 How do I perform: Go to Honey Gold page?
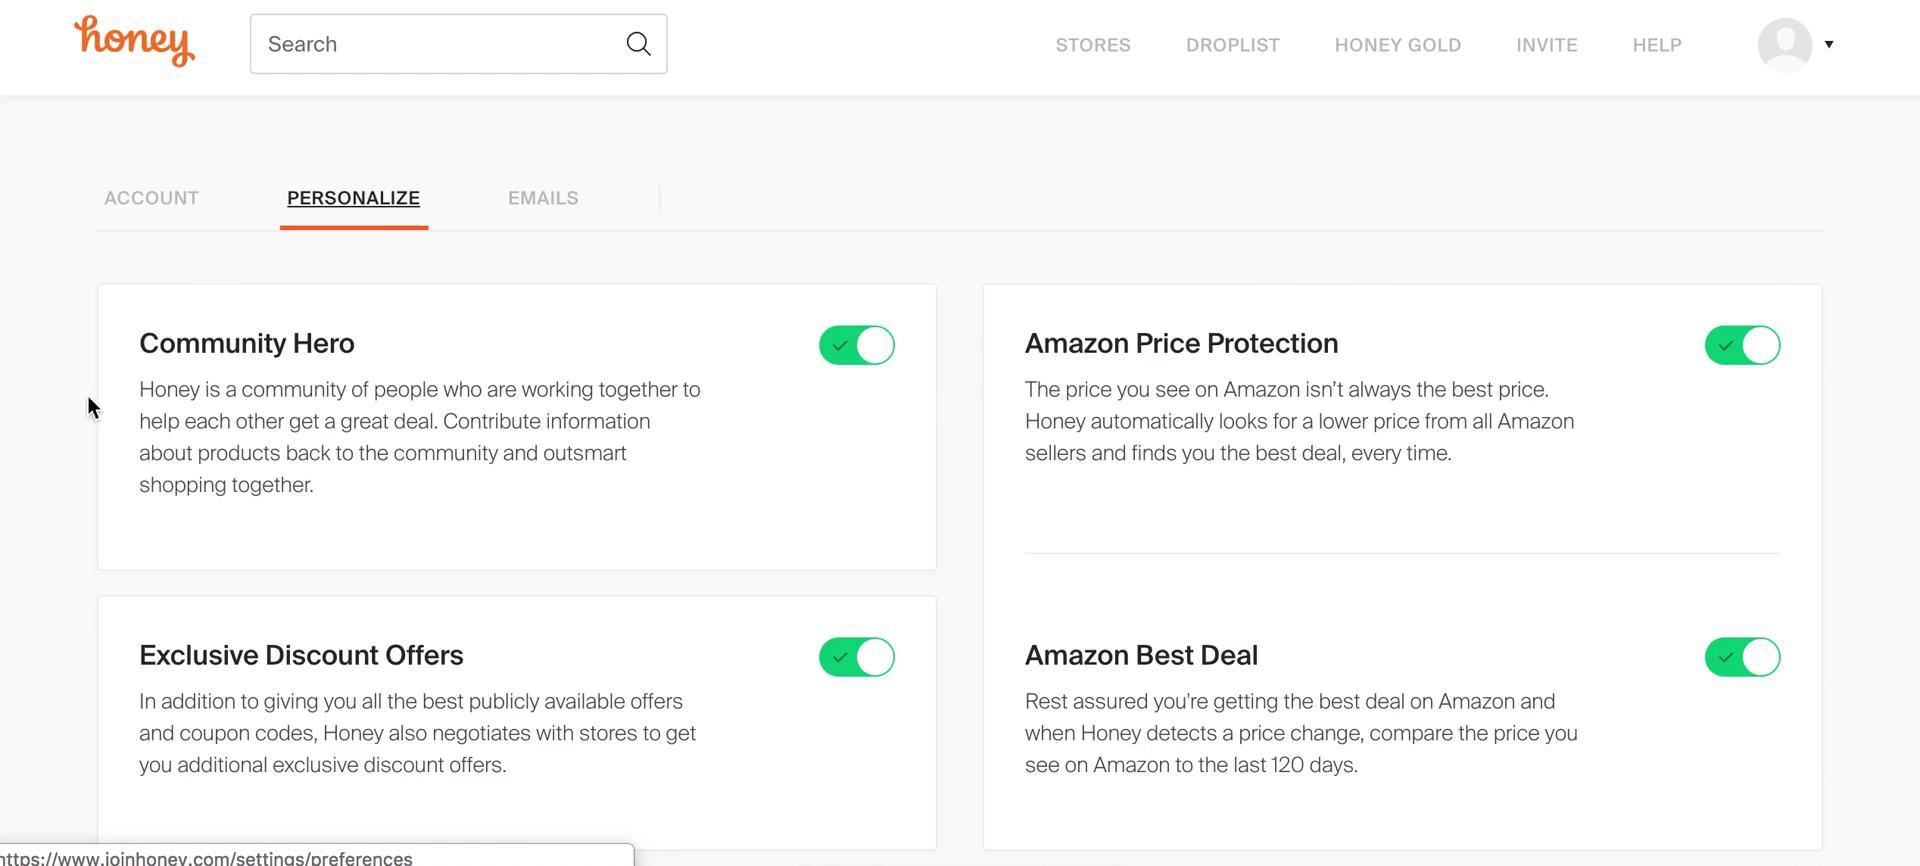[x=1398, y=45]
